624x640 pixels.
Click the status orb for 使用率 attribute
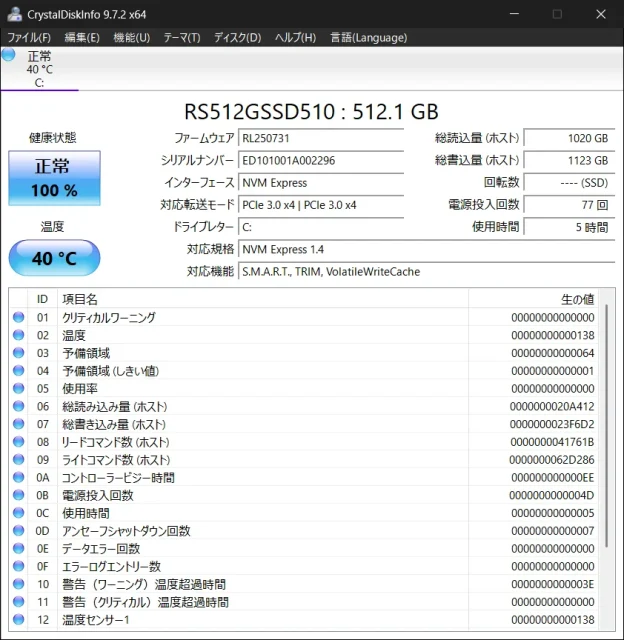click(18, 389)
